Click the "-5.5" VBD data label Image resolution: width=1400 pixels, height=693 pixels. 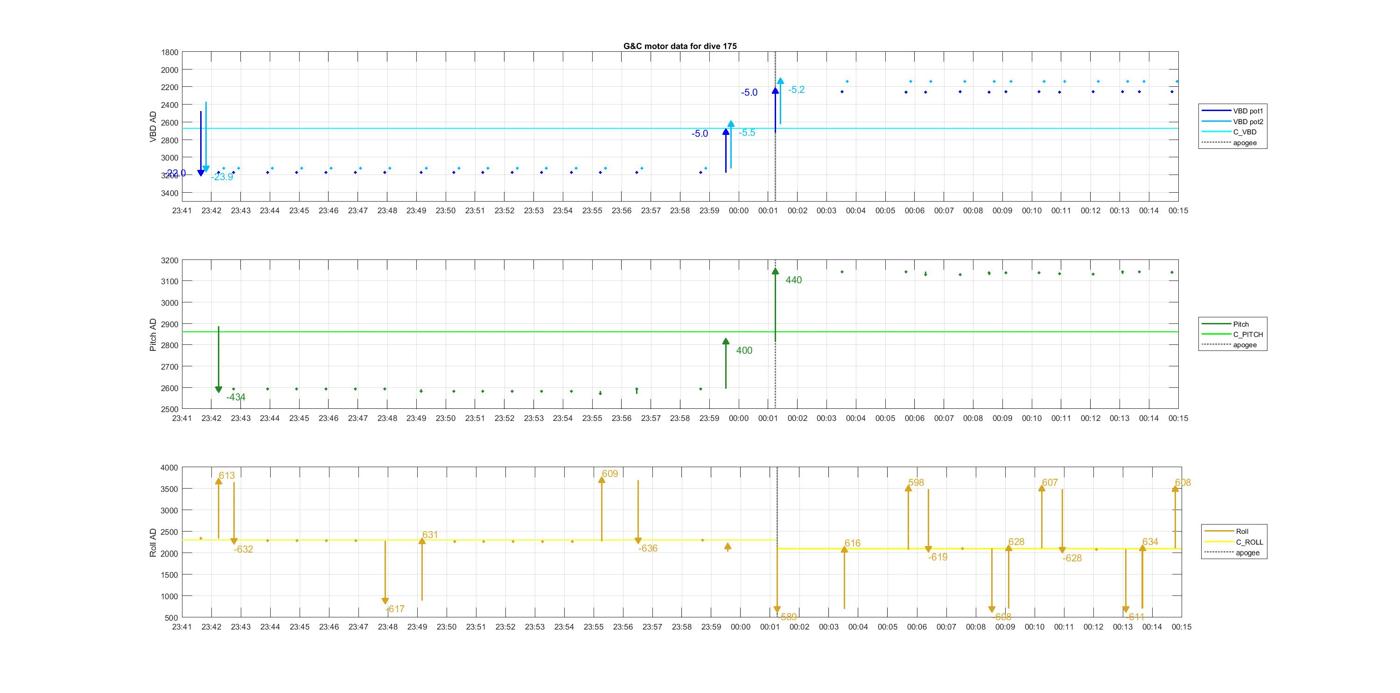746,133
